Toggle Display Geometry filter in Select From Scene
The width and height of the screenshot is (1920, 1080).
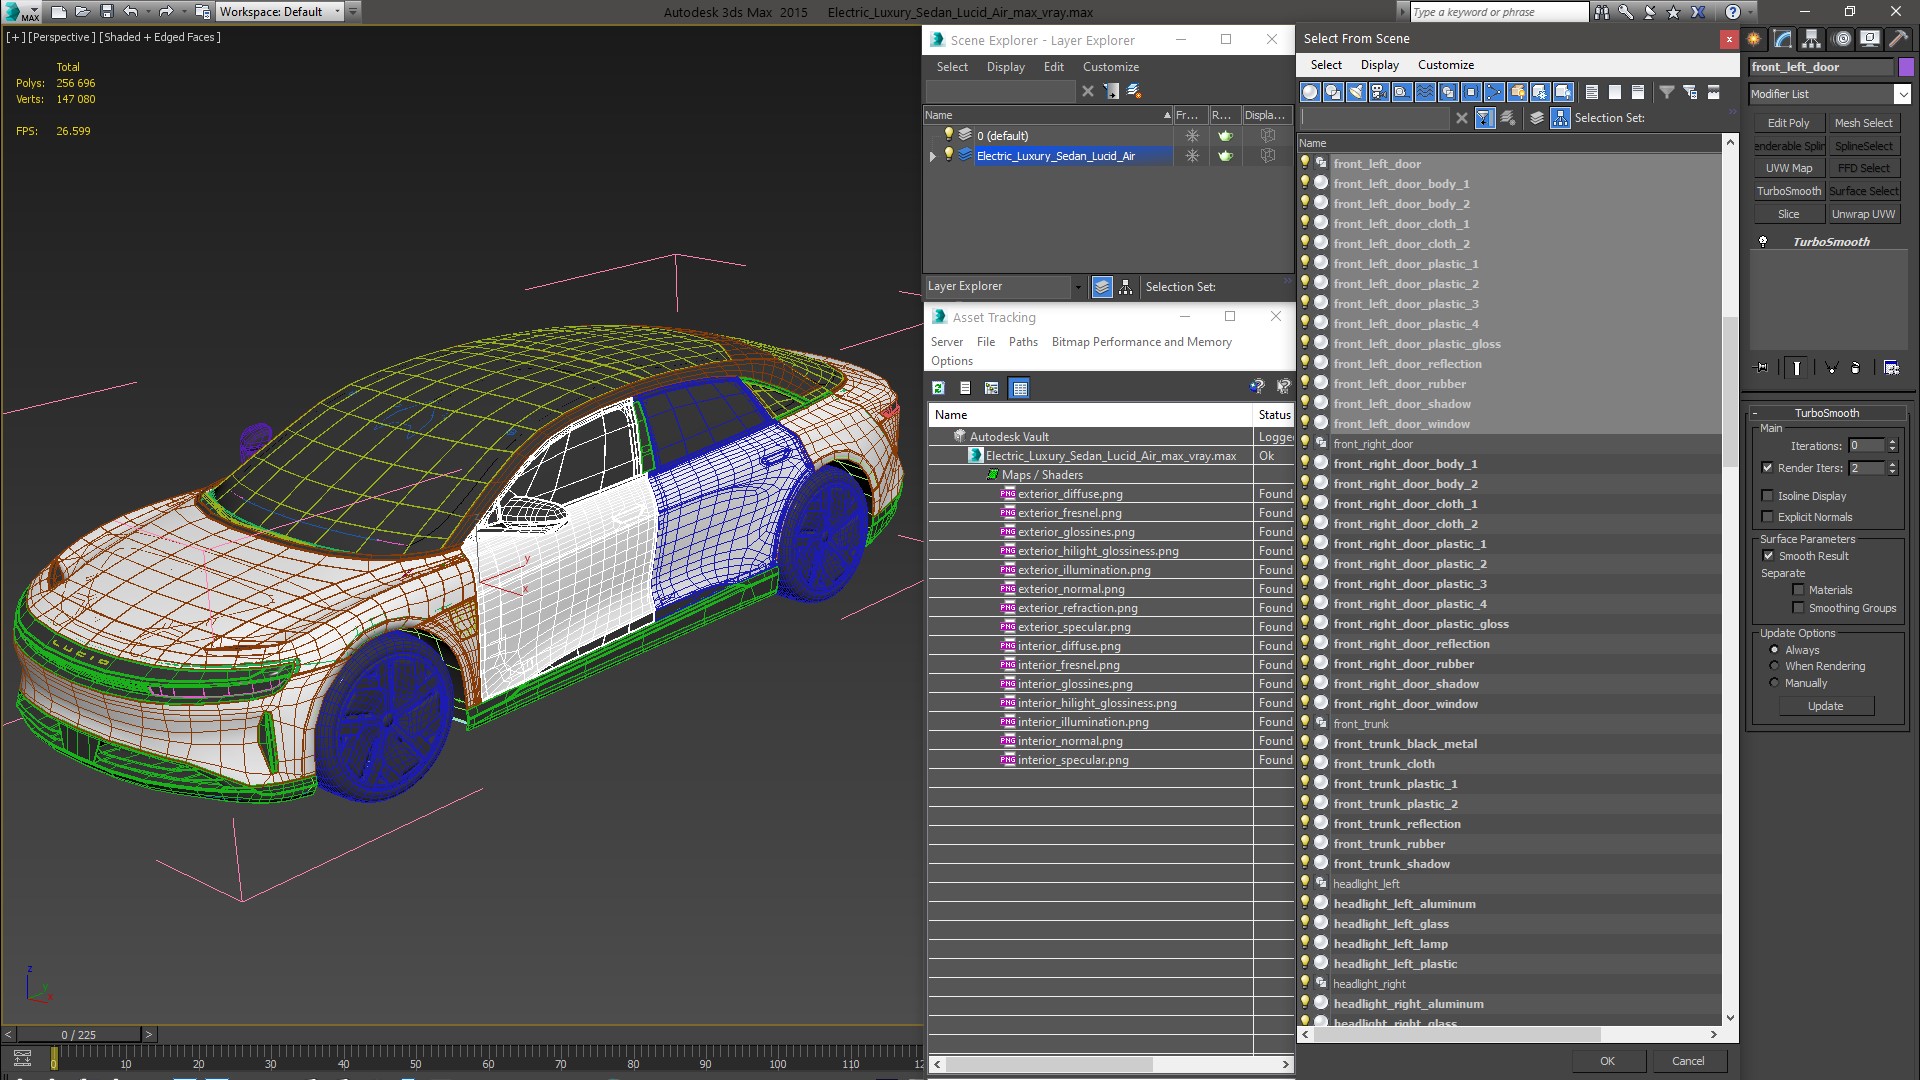1310,92
